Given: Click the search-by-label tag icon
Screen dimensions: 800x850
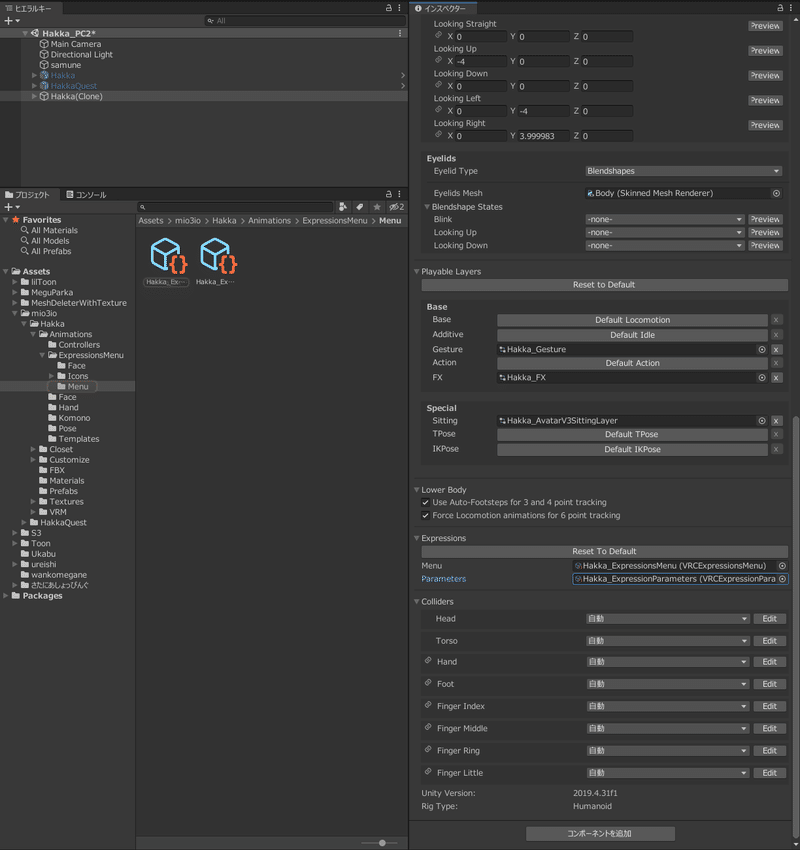Looking at the screenshot, I should pos(359,207).
